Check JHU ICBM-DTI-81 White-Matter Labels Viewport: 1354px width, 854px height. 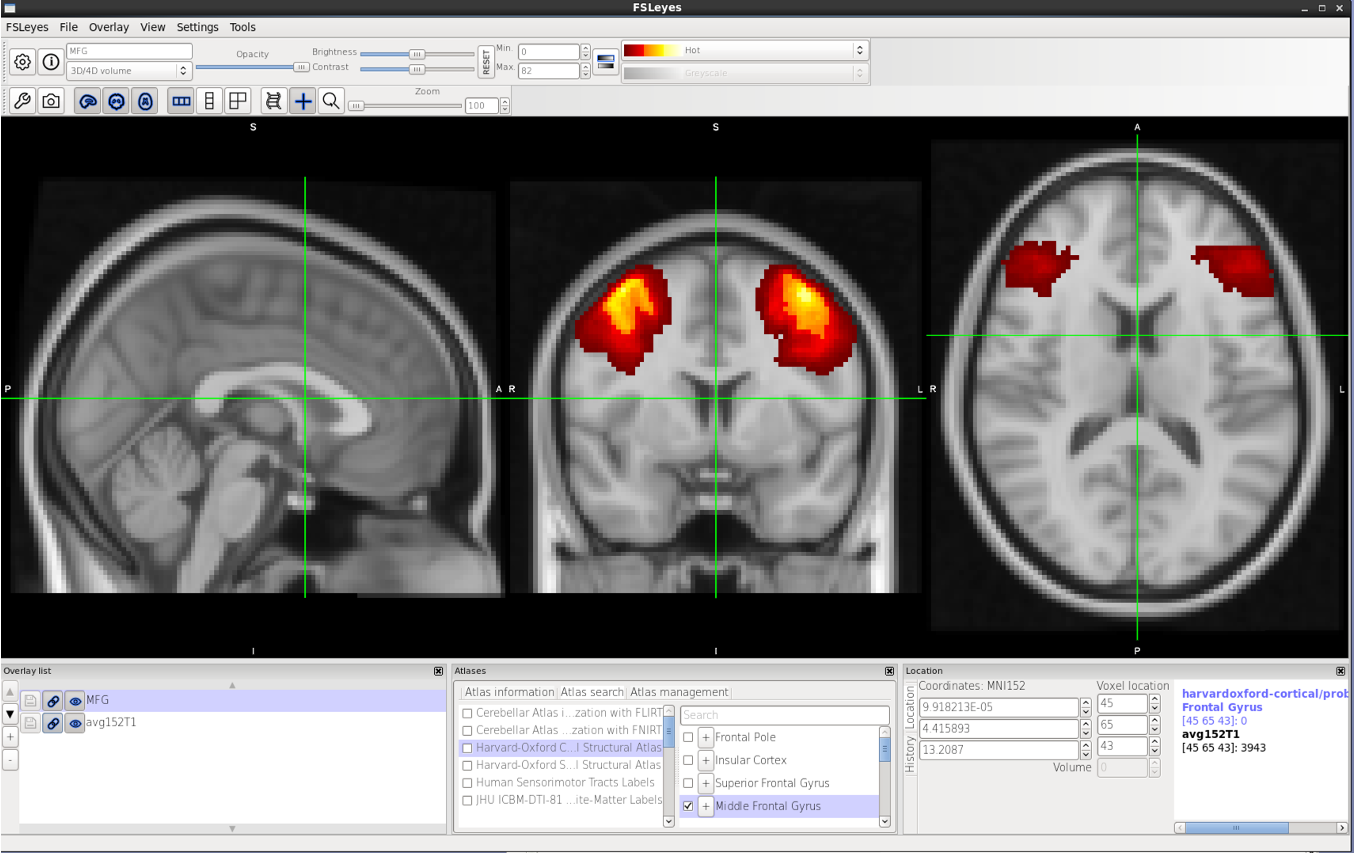(467, 800)
